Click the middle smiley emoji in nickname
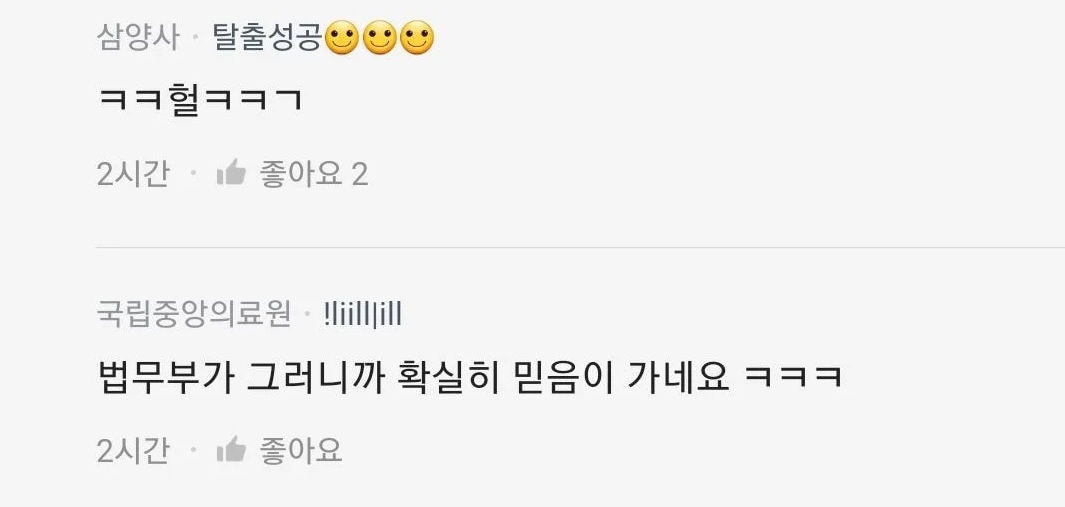Viewport: 1065px width, 507px height. point(379,39)
